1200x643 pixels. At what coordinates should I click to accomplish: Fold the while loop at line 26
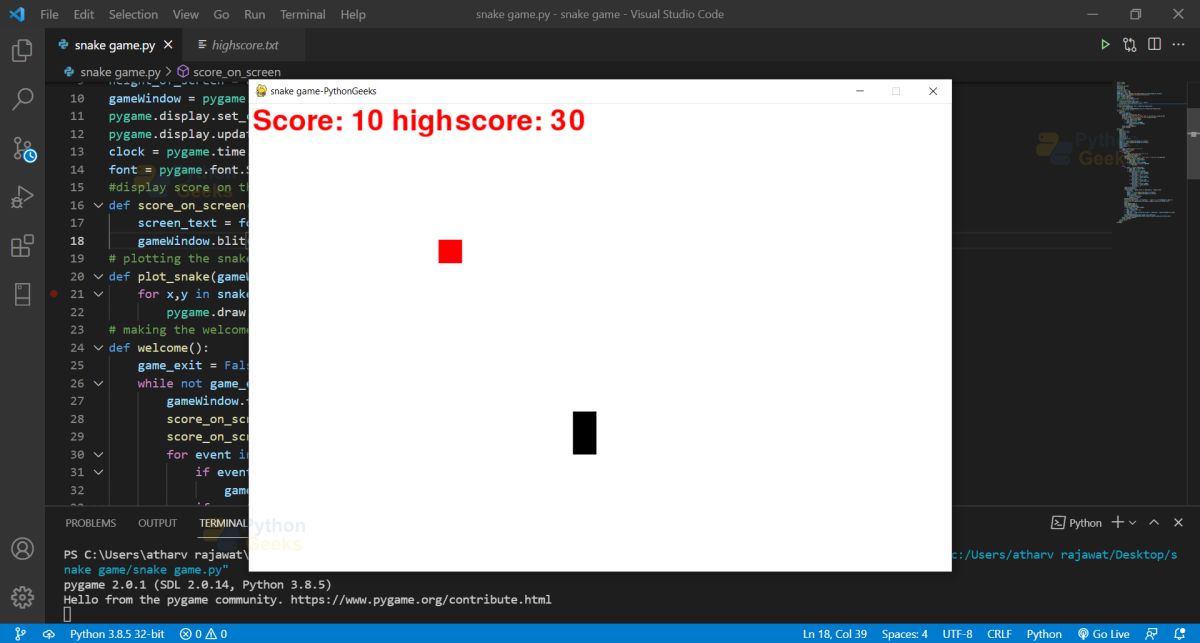(x=98, y=383)
